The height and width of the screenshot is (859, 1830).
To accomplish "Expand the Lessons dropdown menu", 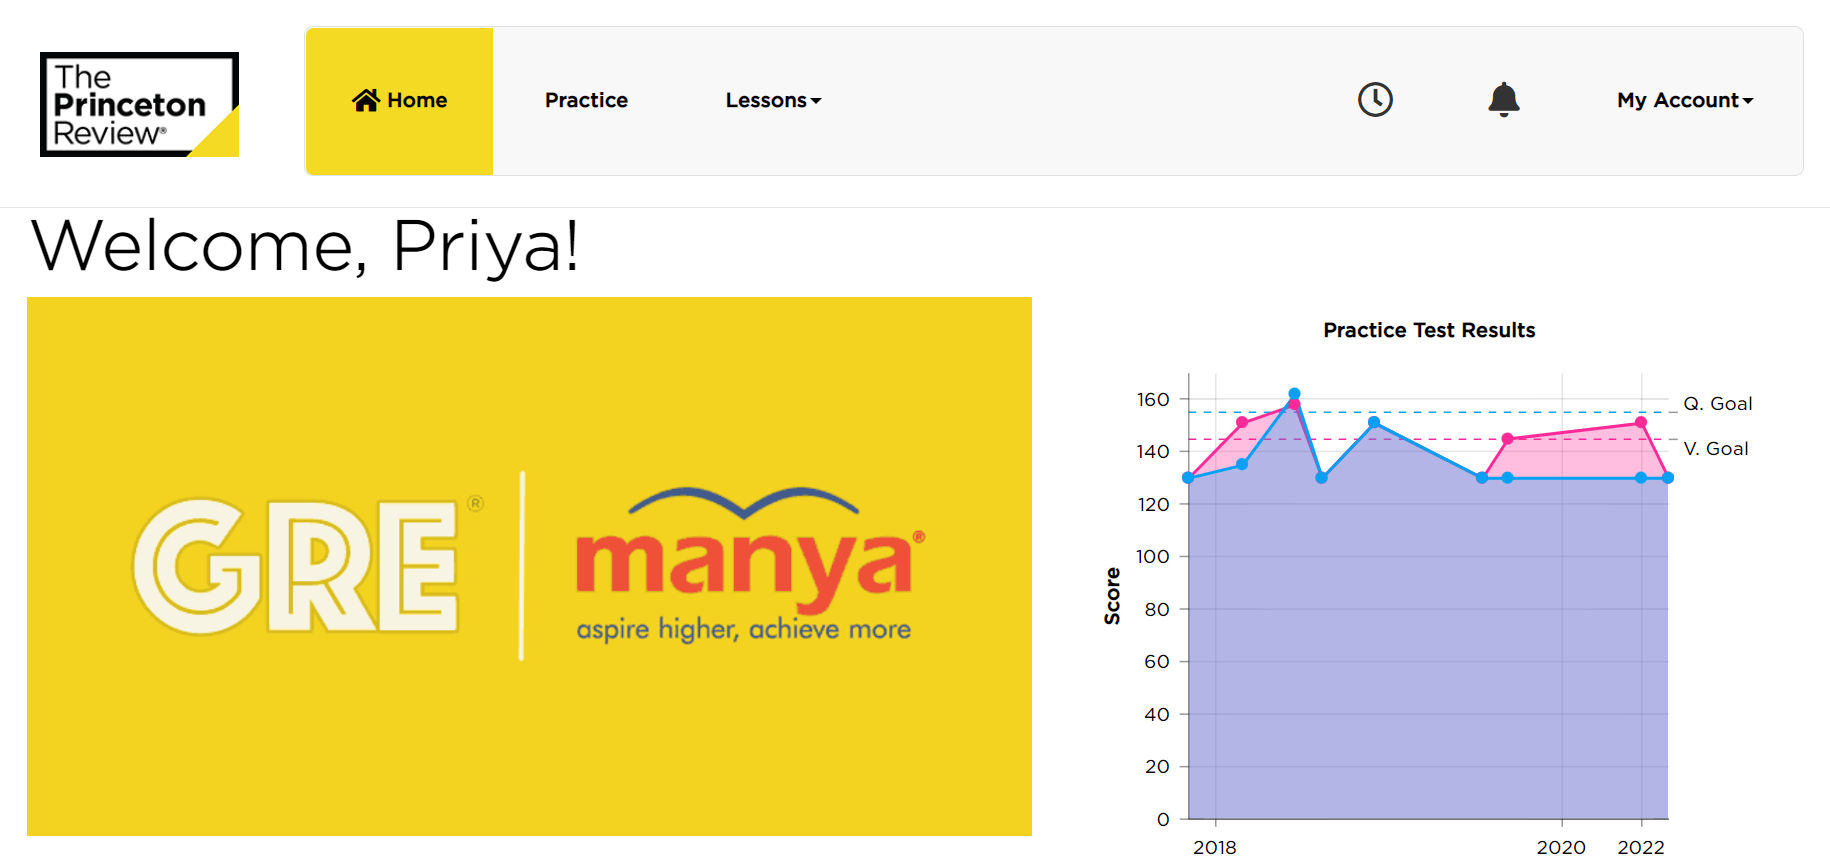I will pyautogui.click(x=773, y=100).
